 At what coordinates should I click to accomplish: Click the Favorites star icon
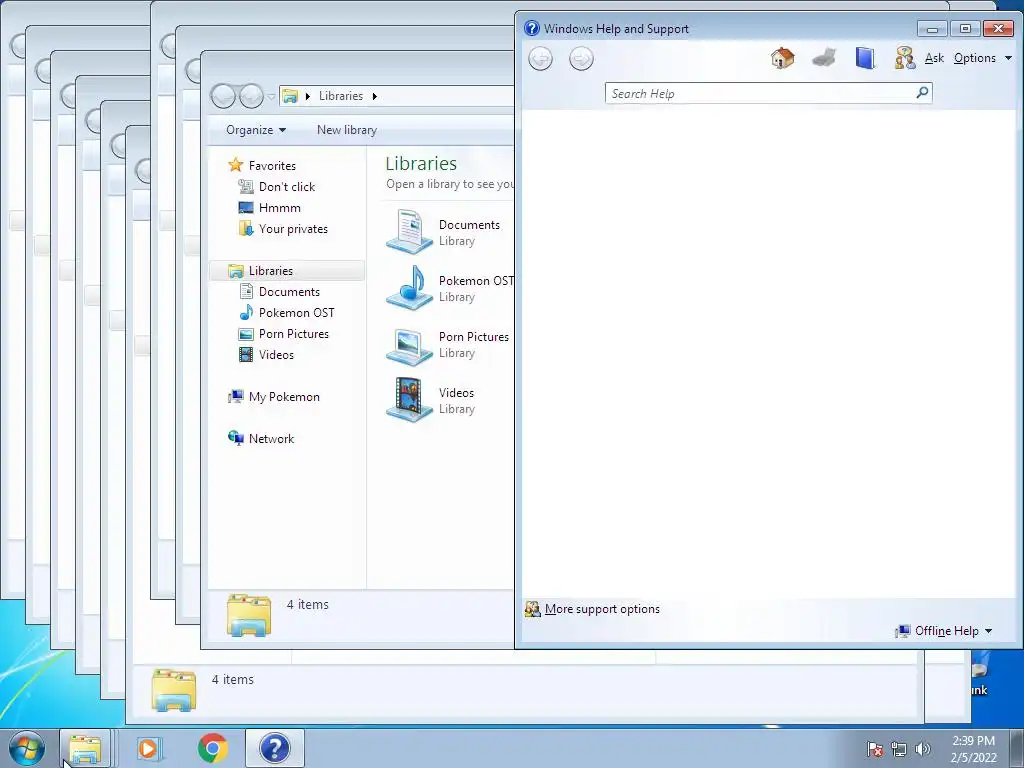tap(235, 165)
